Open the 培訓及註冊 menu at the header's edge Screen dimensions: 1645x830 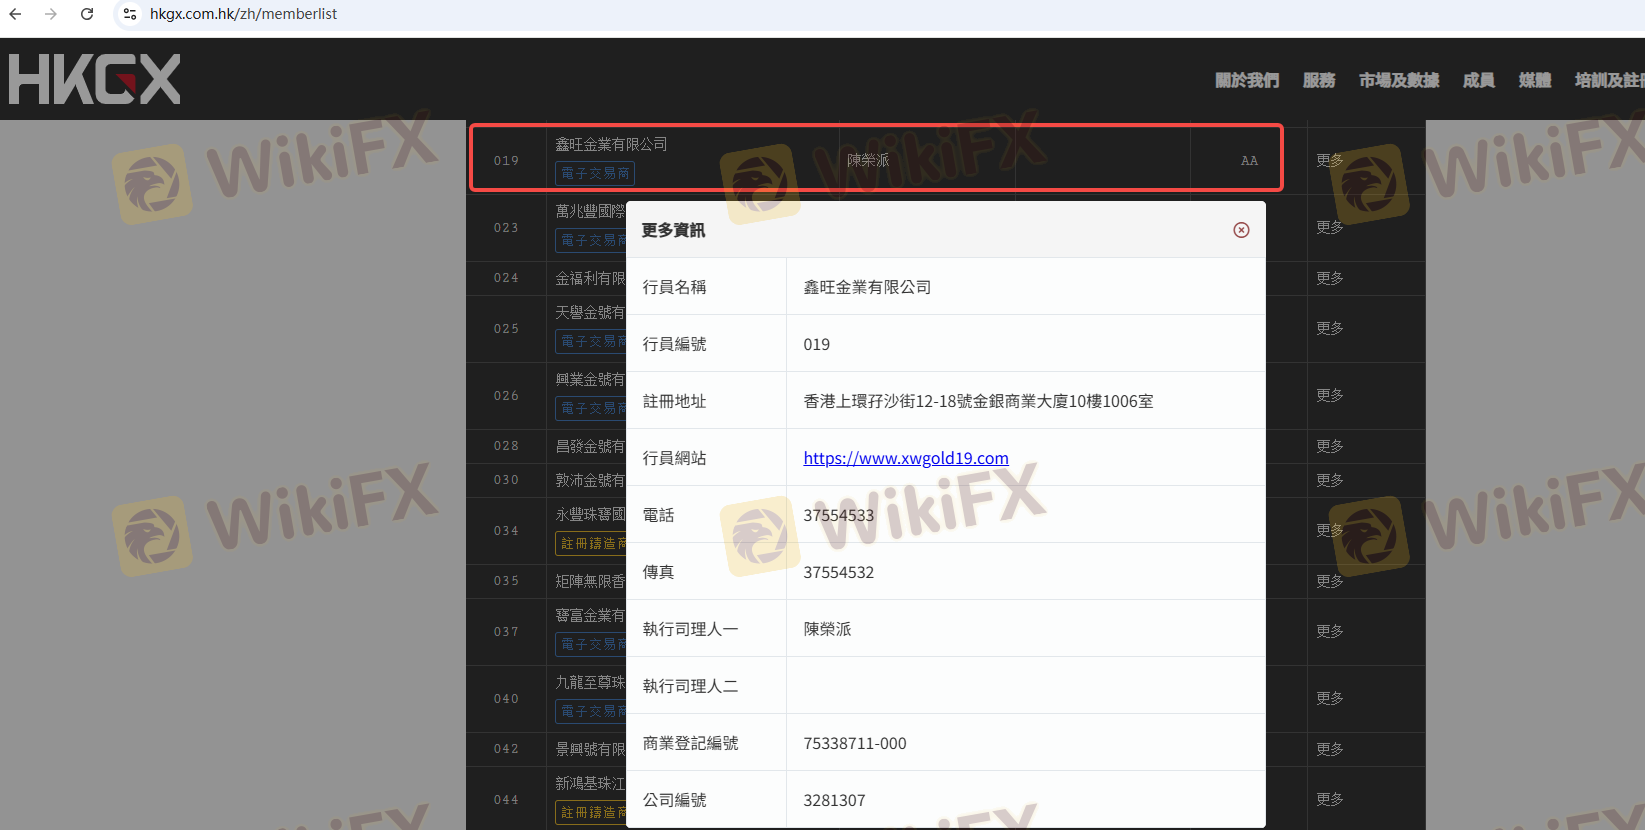click(1609, 80)
